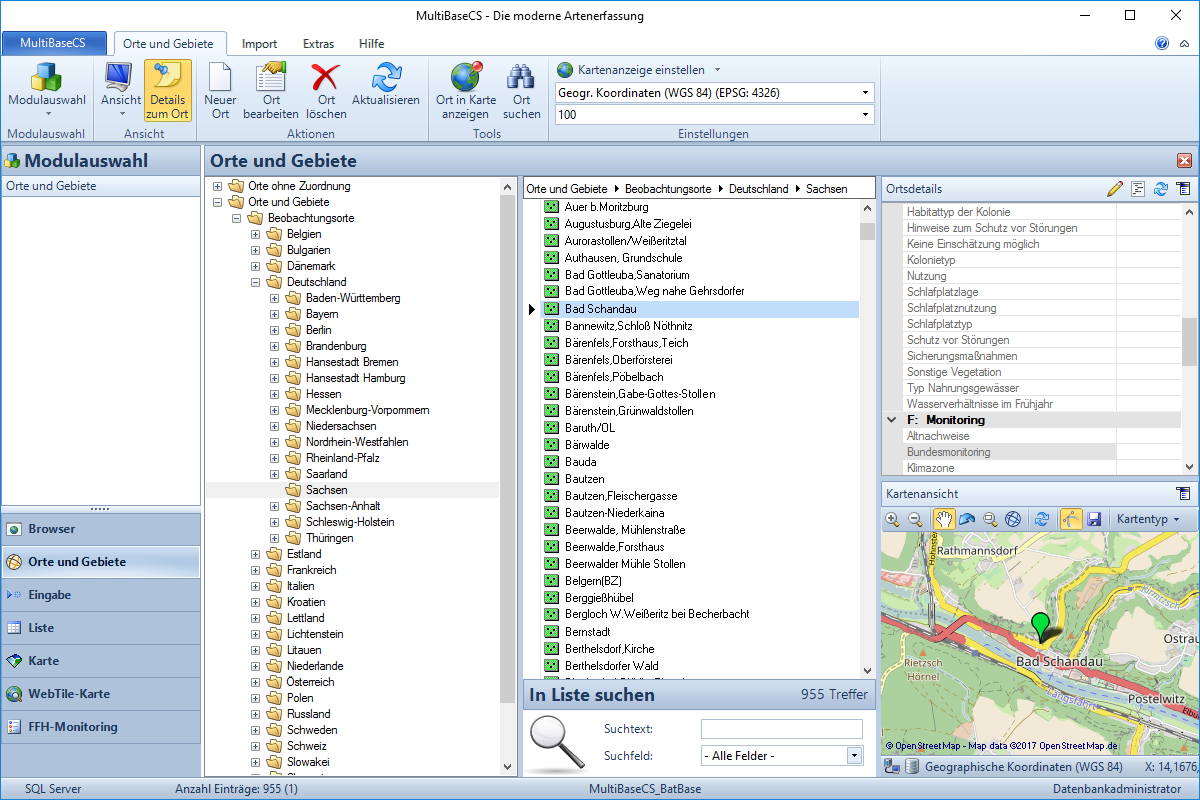Open the Kartentyp dropdown

point(1148,519)
